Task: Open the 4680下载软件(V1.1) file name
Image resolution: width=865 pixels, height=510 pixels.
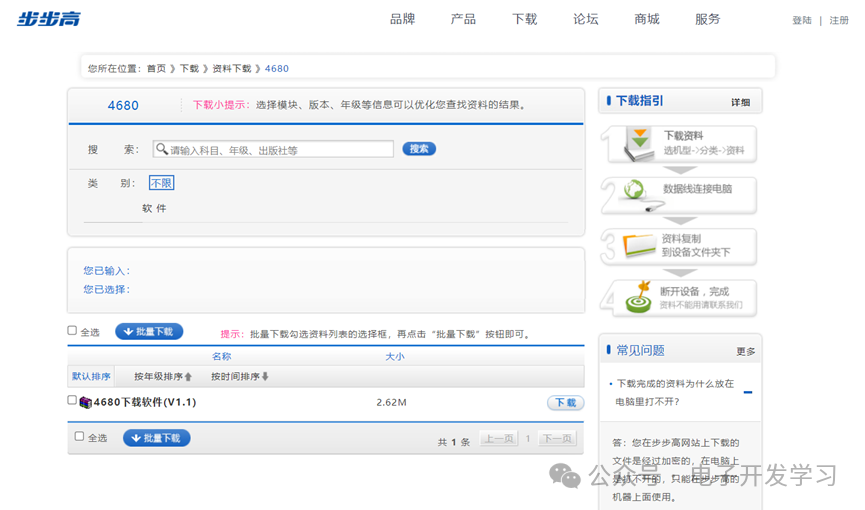Action: pos(145,402)
